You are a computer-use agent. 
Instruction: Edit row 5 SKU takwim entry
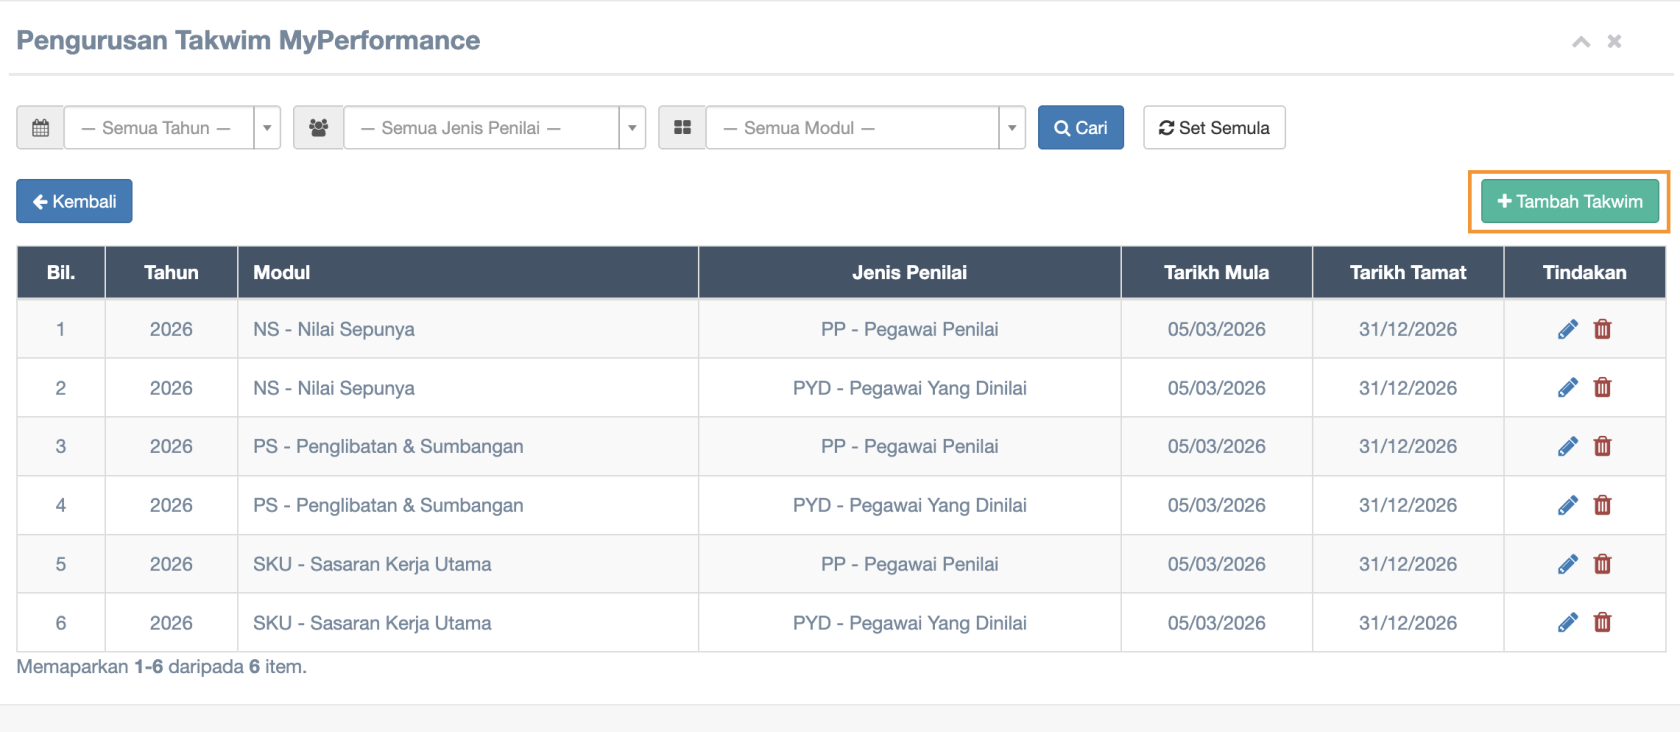pyautogui.click(x=1567, y=564)
